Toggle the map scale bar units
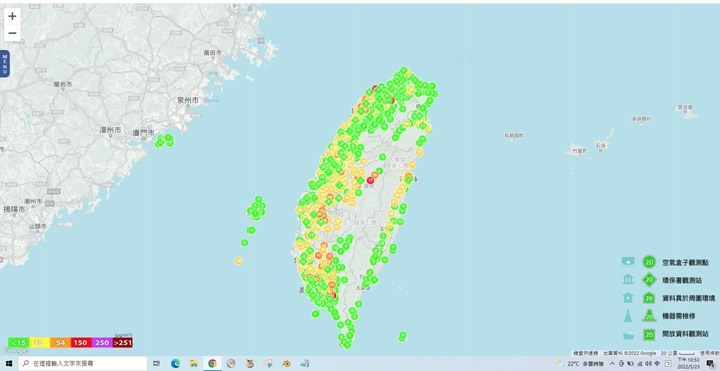This screenshot has height=371, width=720. [679, 353]
